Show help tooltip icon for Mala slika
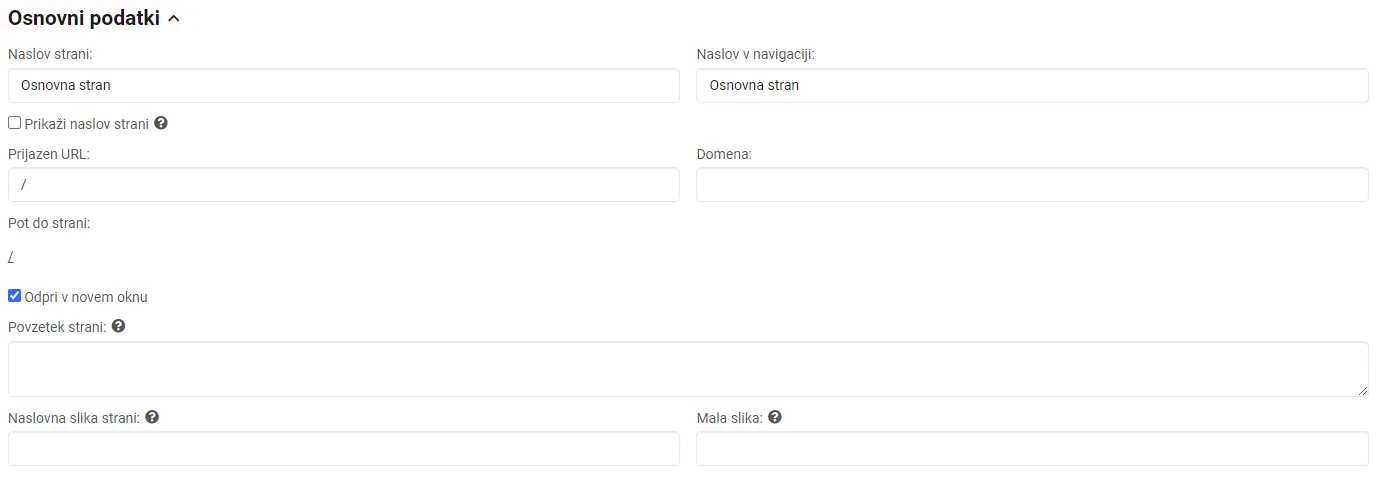The width and height of the screenshot is (1376, 478). click(775, 417)
